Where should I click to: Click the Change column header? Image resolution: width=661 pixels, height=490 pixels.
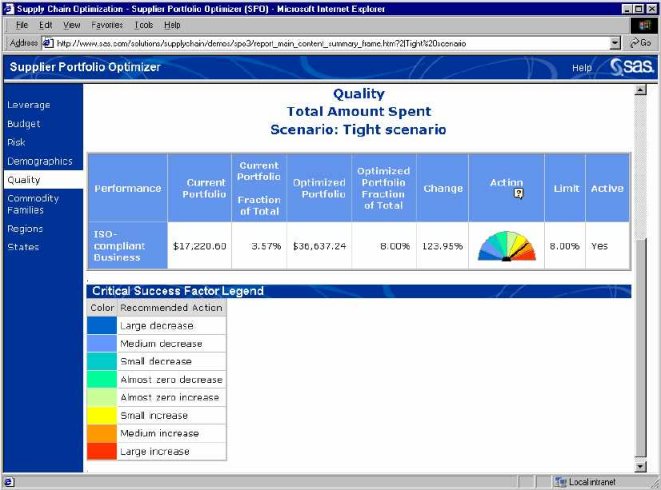(x=443, y=188)
